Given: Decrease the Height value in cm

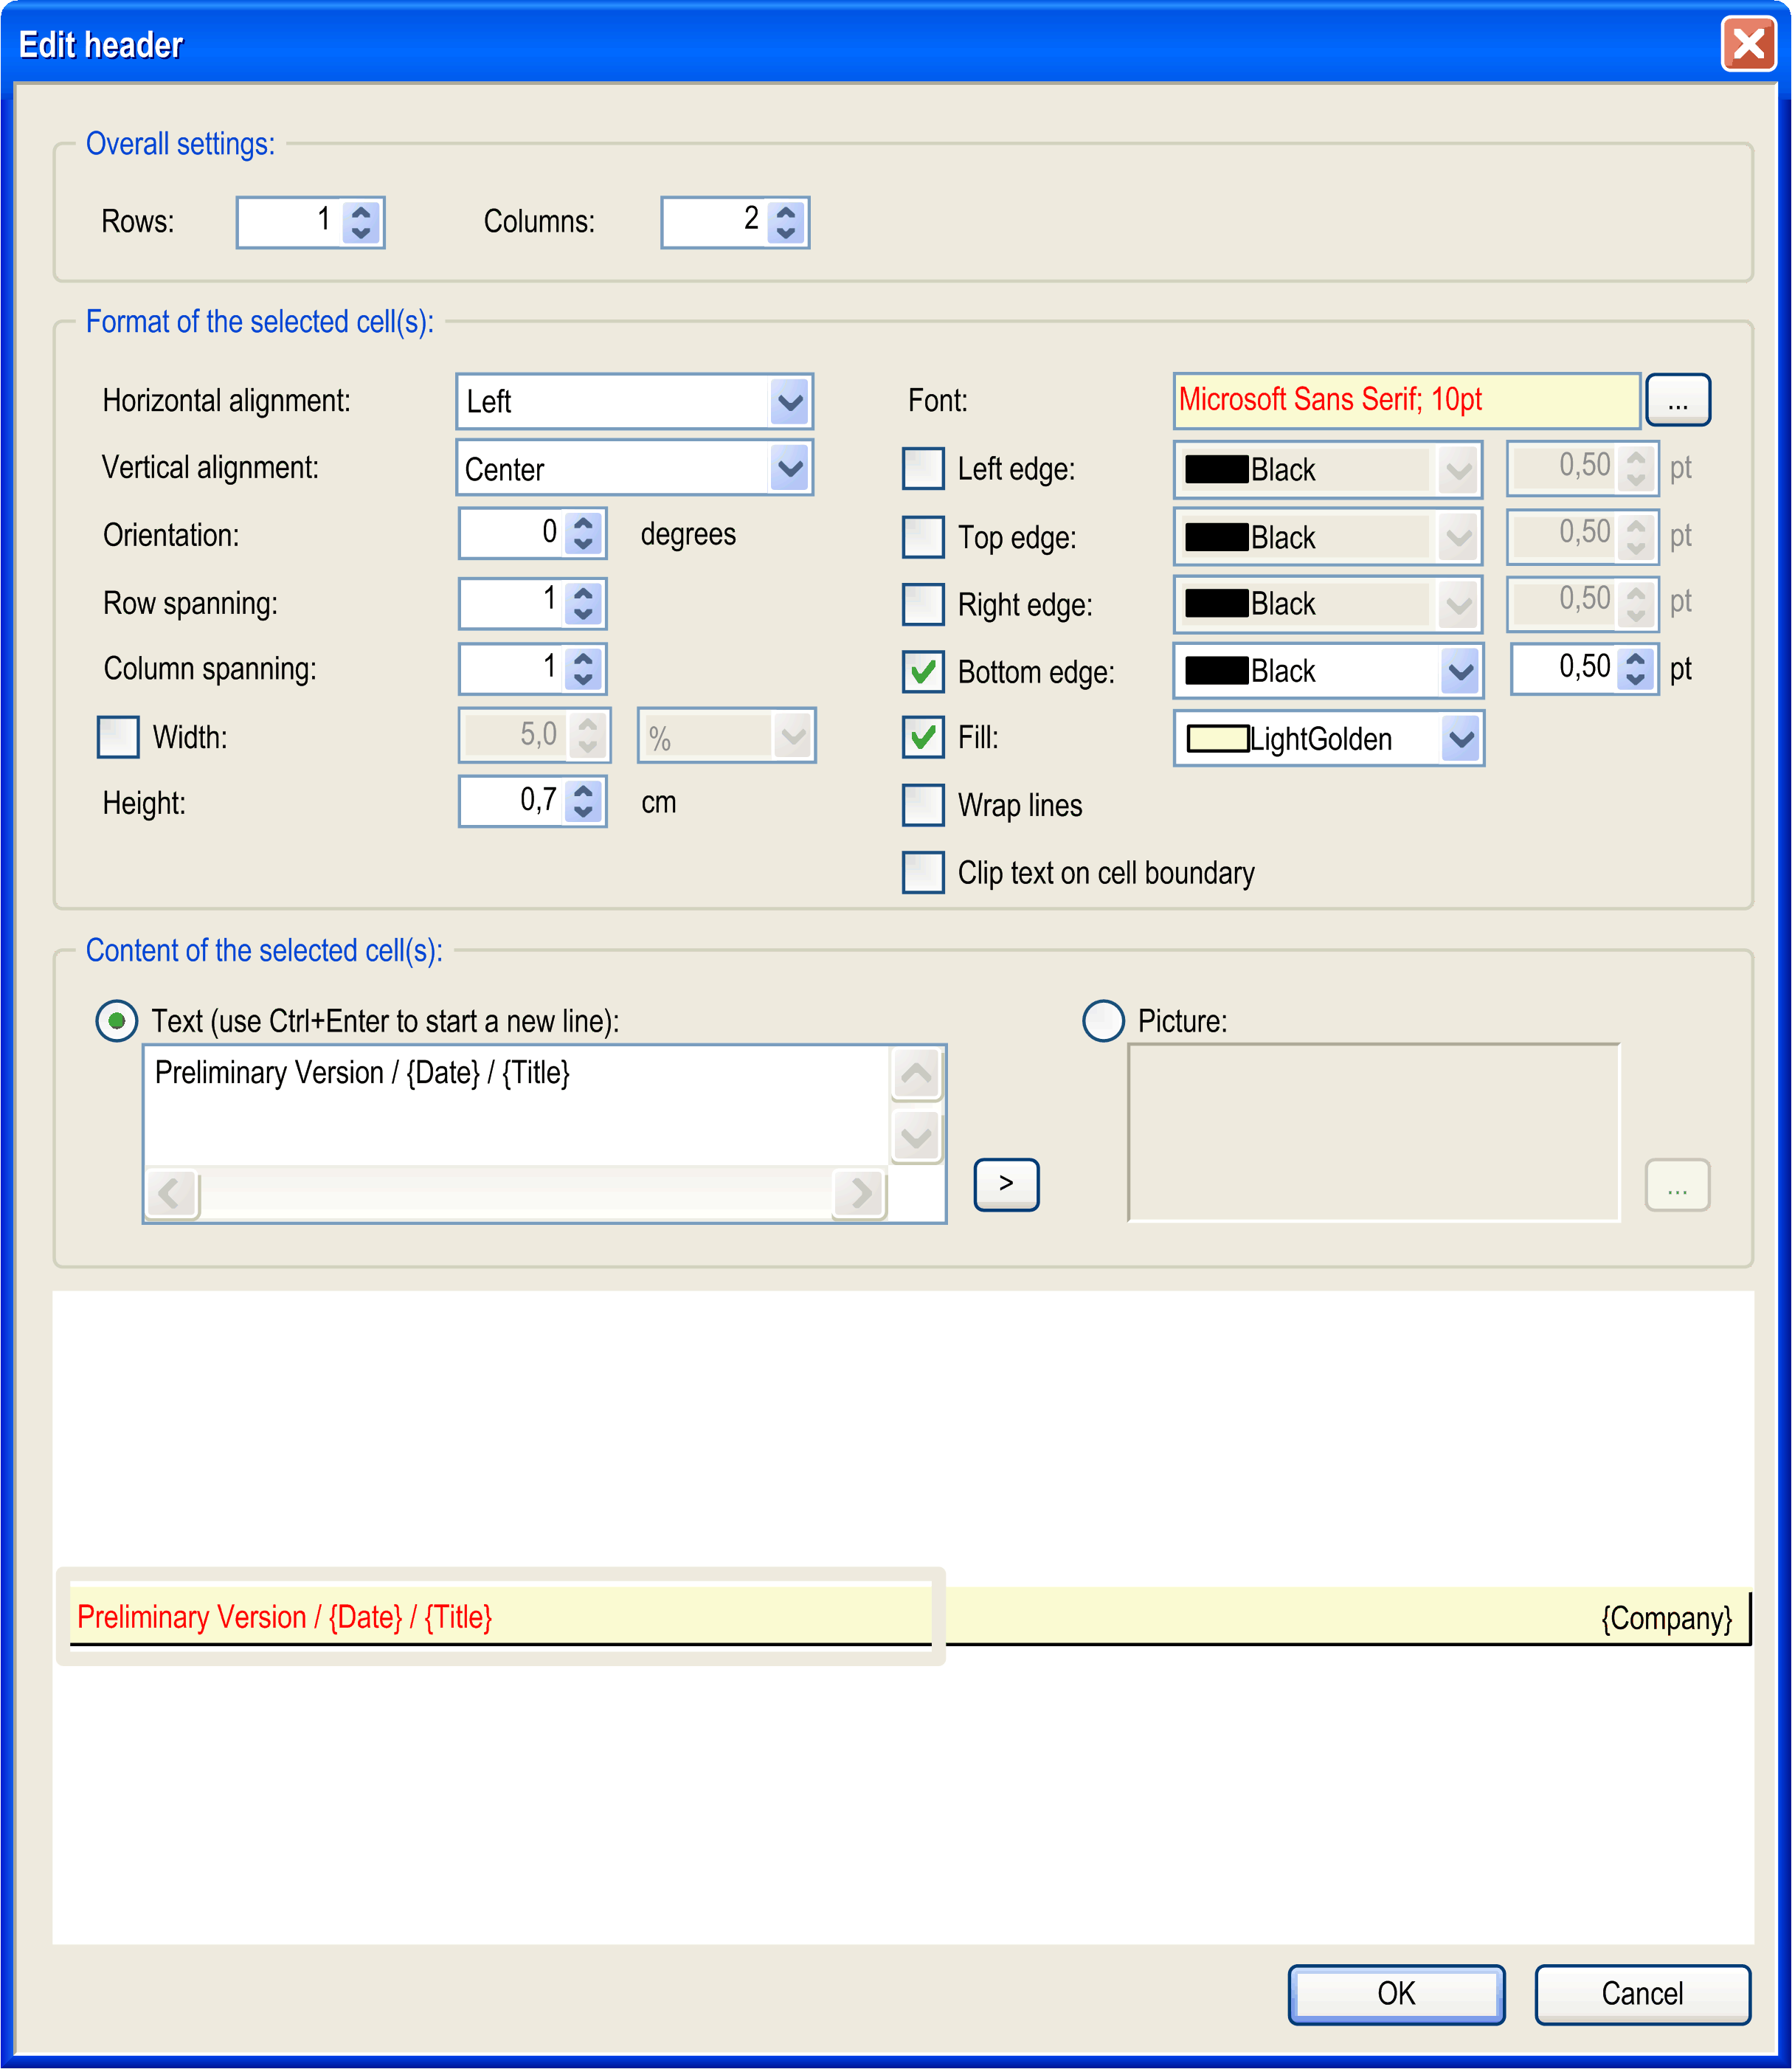Looking at the screenshot, I should [x=583, y=813].
